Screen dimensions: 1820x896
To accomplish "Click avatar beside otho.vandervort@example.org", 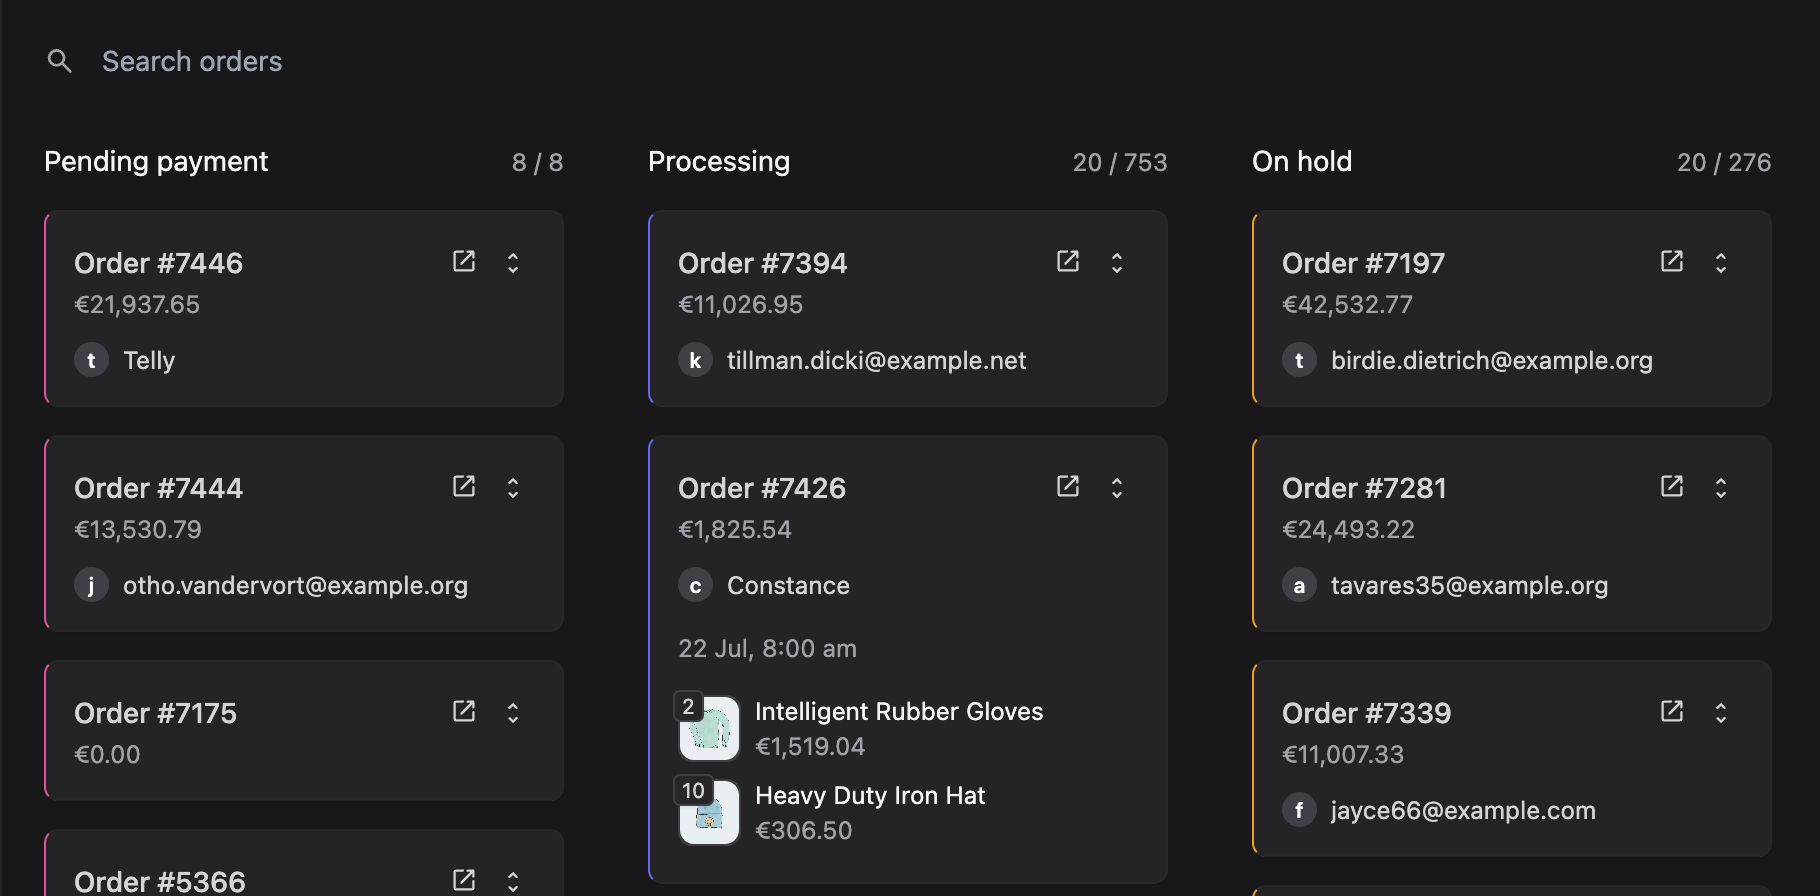I will point(92,585).
